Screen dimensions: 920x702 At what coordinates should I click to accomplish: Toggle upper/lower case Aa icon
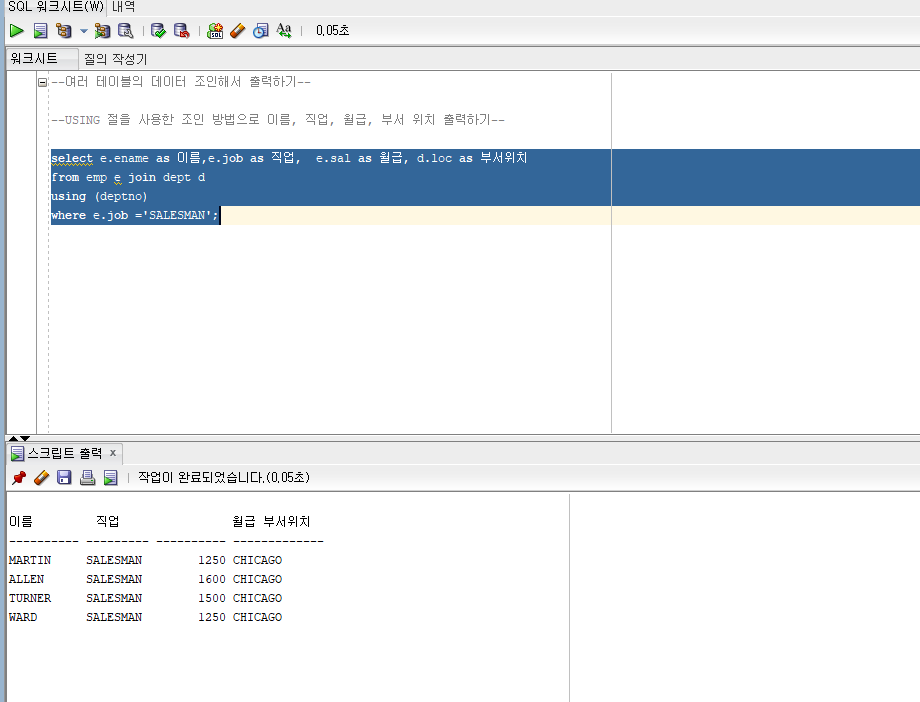pyautogui.click(x=284, y=31)
